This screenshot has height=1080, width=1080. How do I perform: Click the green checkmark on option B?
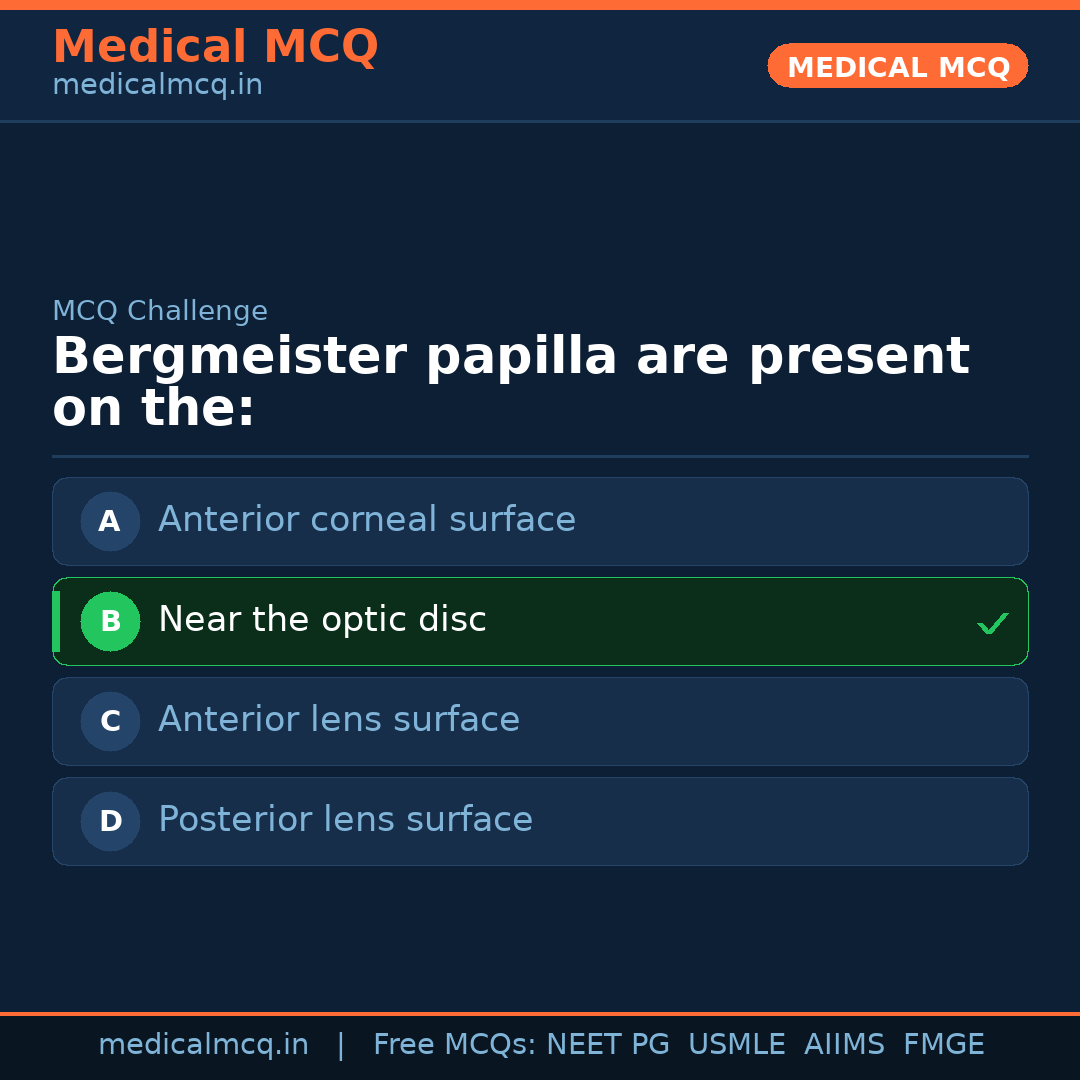tap(992, 624)
